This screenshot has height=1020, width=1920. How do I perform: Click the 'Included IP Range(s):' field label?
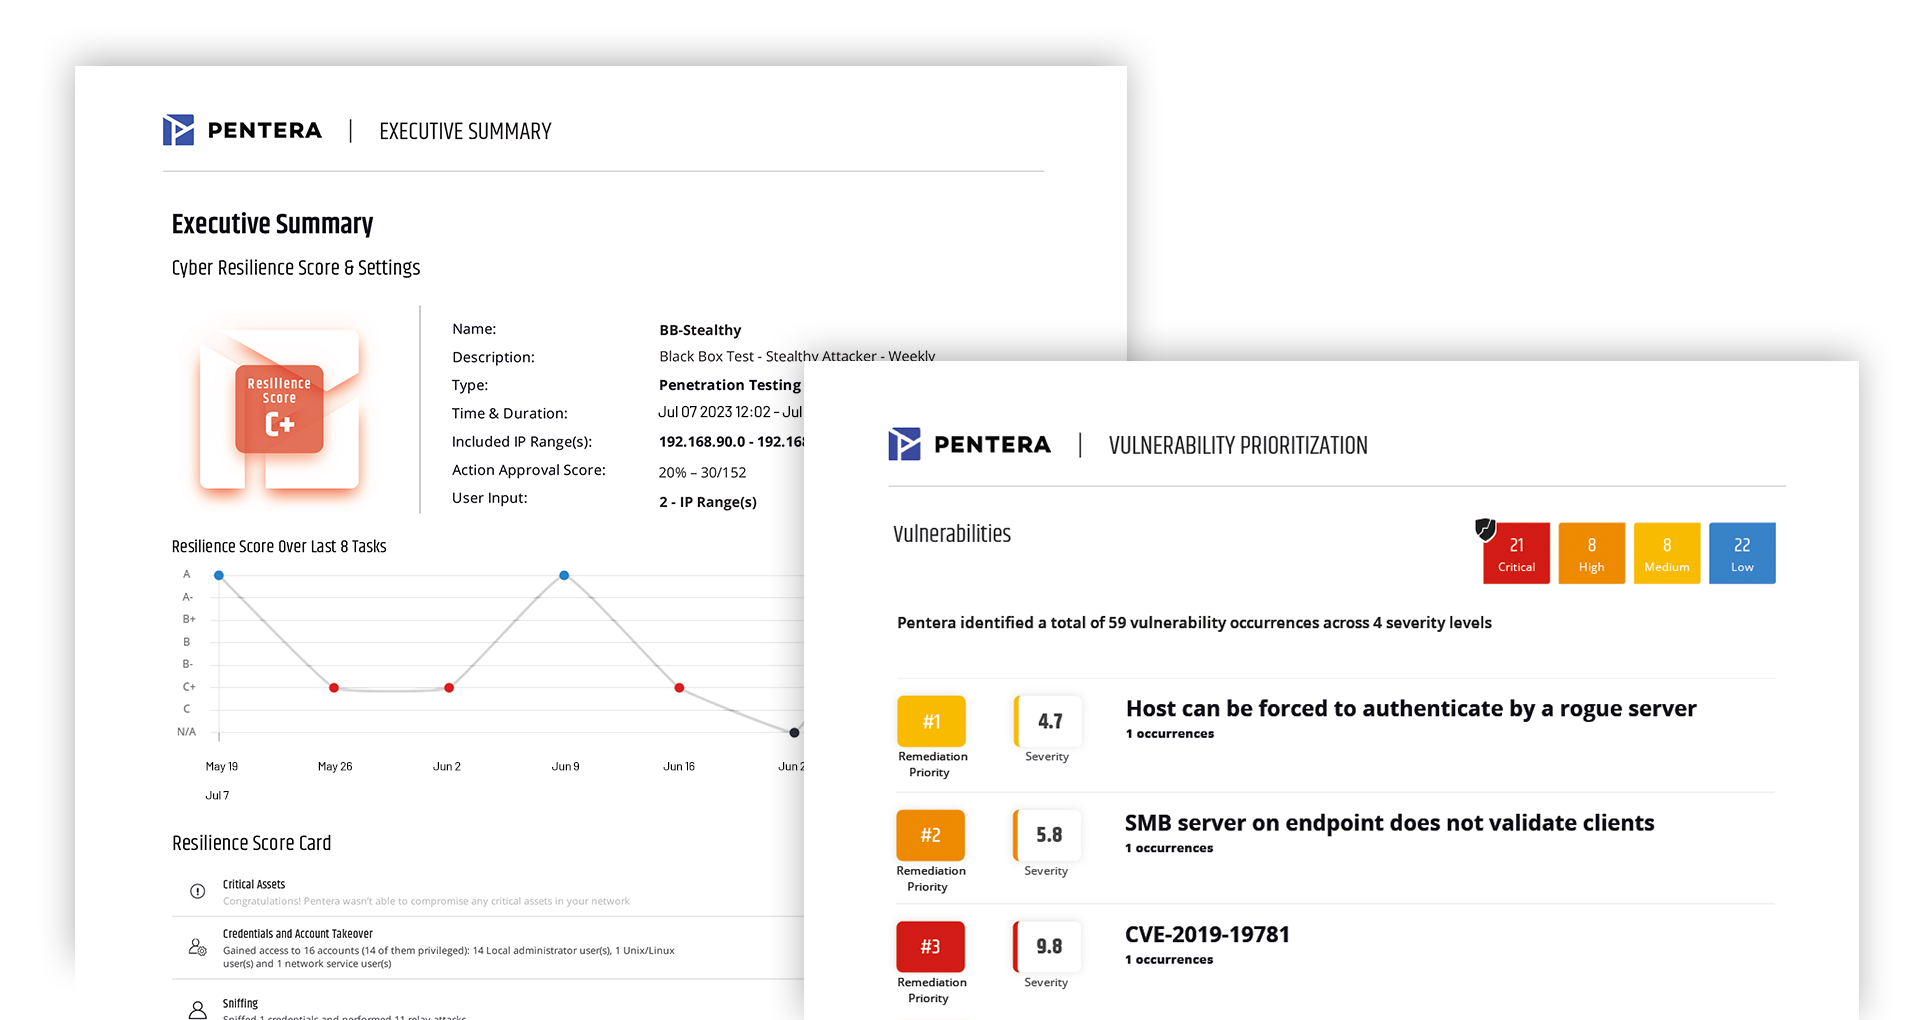(521, 442)
